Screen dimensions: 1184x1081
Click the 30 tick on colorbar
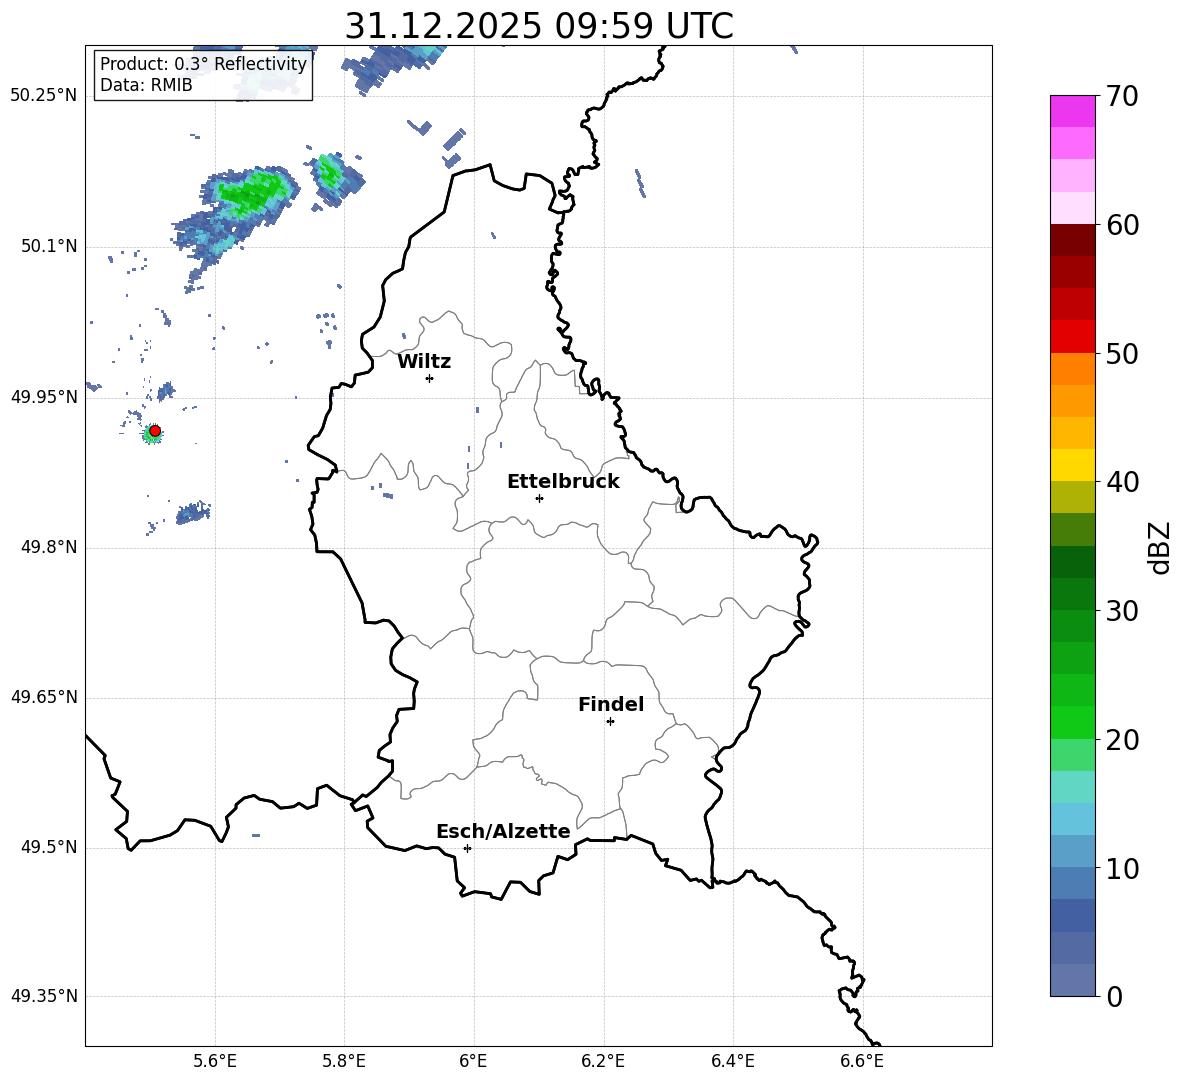tap(1122, 611)
